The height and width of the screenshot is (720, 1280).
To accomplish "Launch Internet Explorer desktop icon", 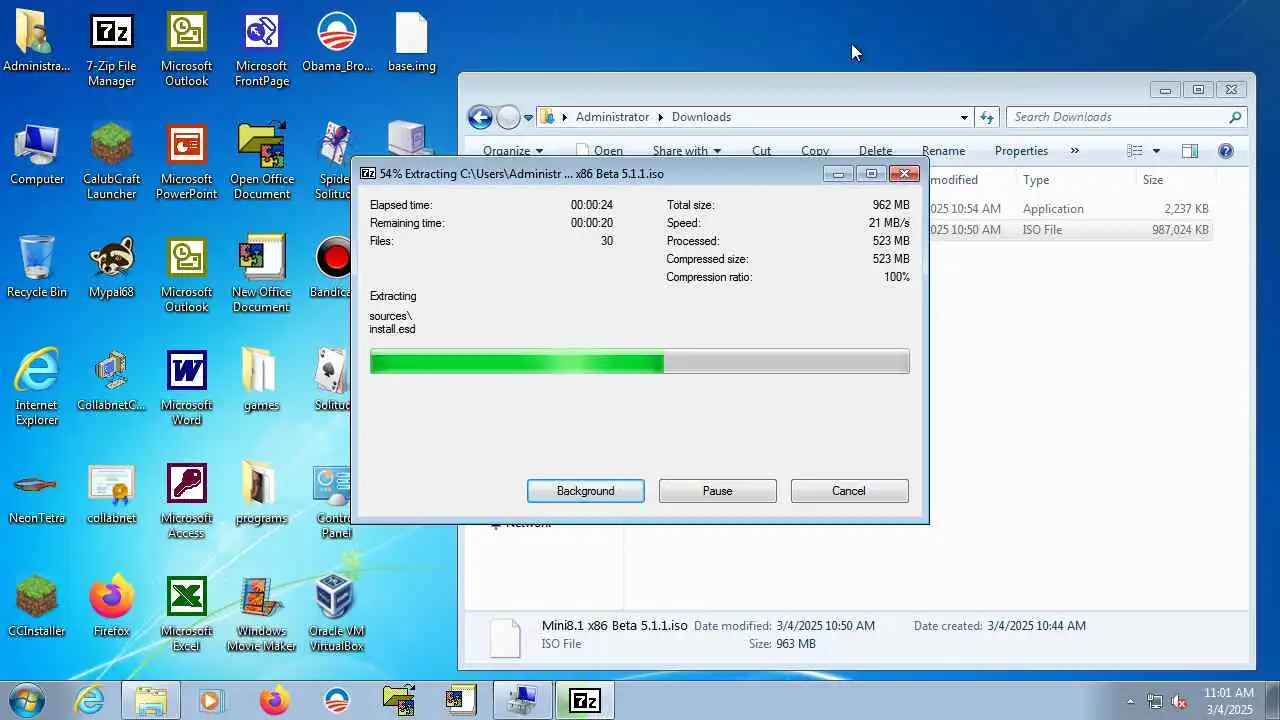I will click(x=36, y=387).
